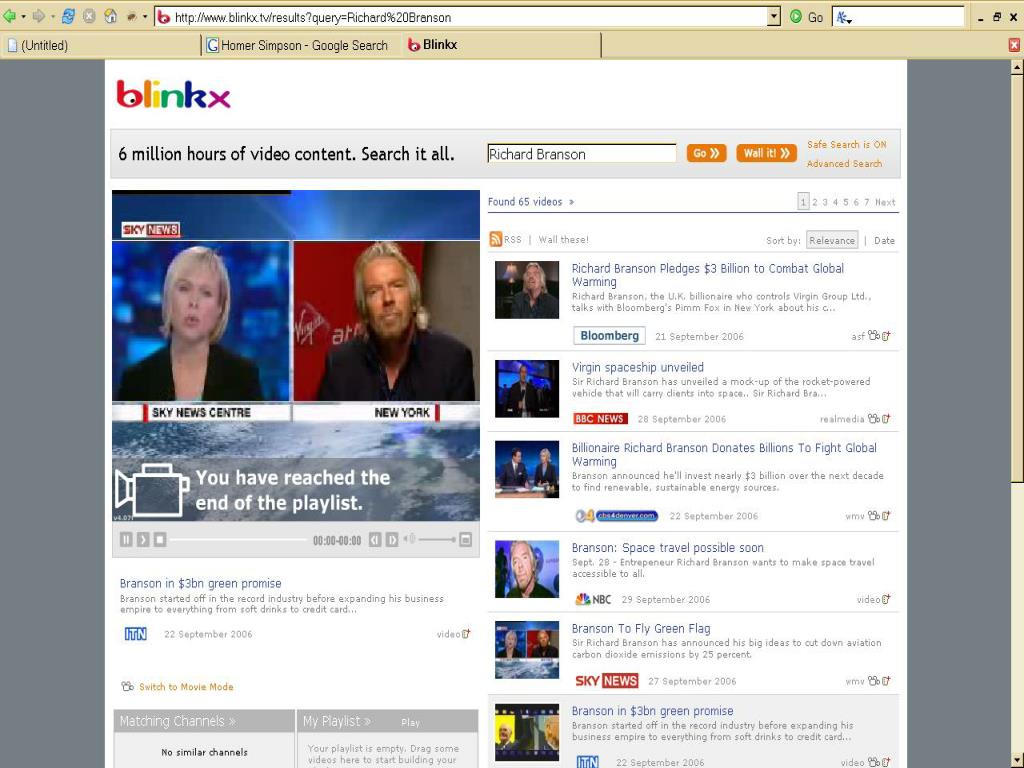Skip to next clip in the player
Image resolution: width=1024 pixels, height=768 pixels.
click(x=392, y=539)
